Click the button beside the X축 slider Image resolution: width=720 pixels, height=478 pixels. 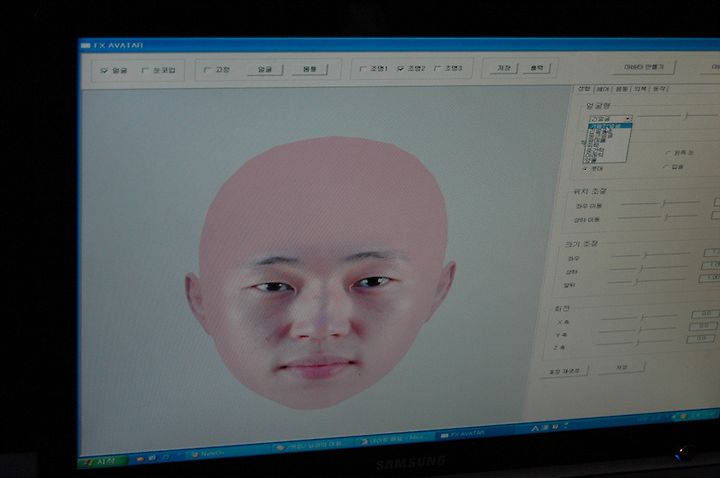pos(705,314)
